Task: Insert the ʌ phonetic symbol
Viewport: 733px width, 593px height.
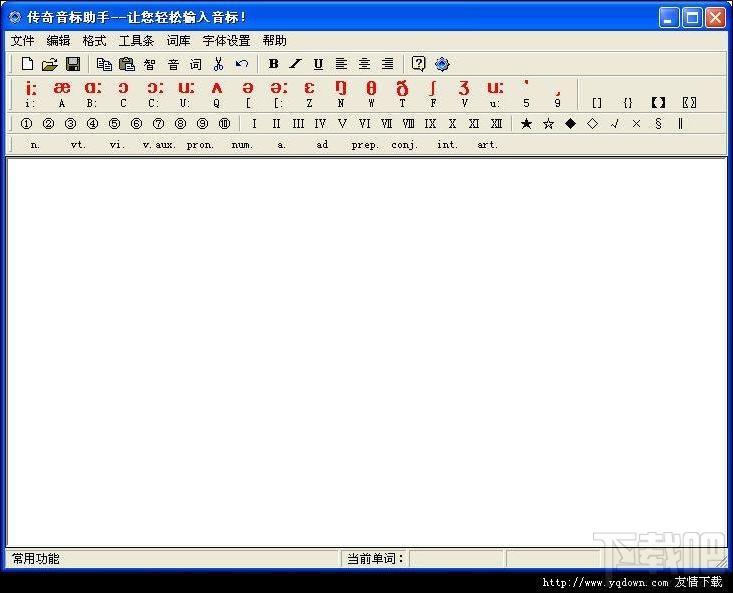Action: click(216, 94)
